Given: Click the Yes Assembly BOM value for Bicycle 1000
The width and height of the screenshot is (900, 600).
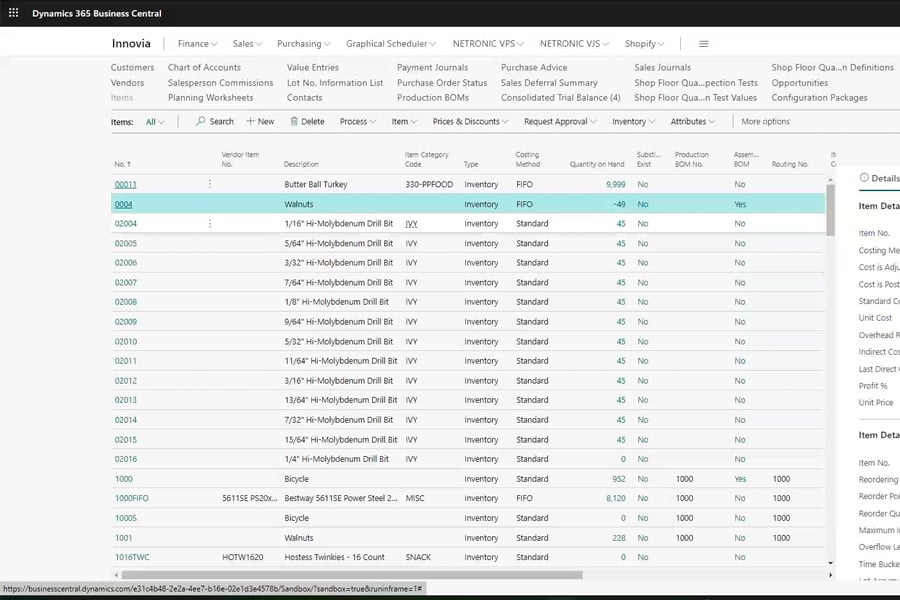Looking at the screenshot, I should point(740,479).
